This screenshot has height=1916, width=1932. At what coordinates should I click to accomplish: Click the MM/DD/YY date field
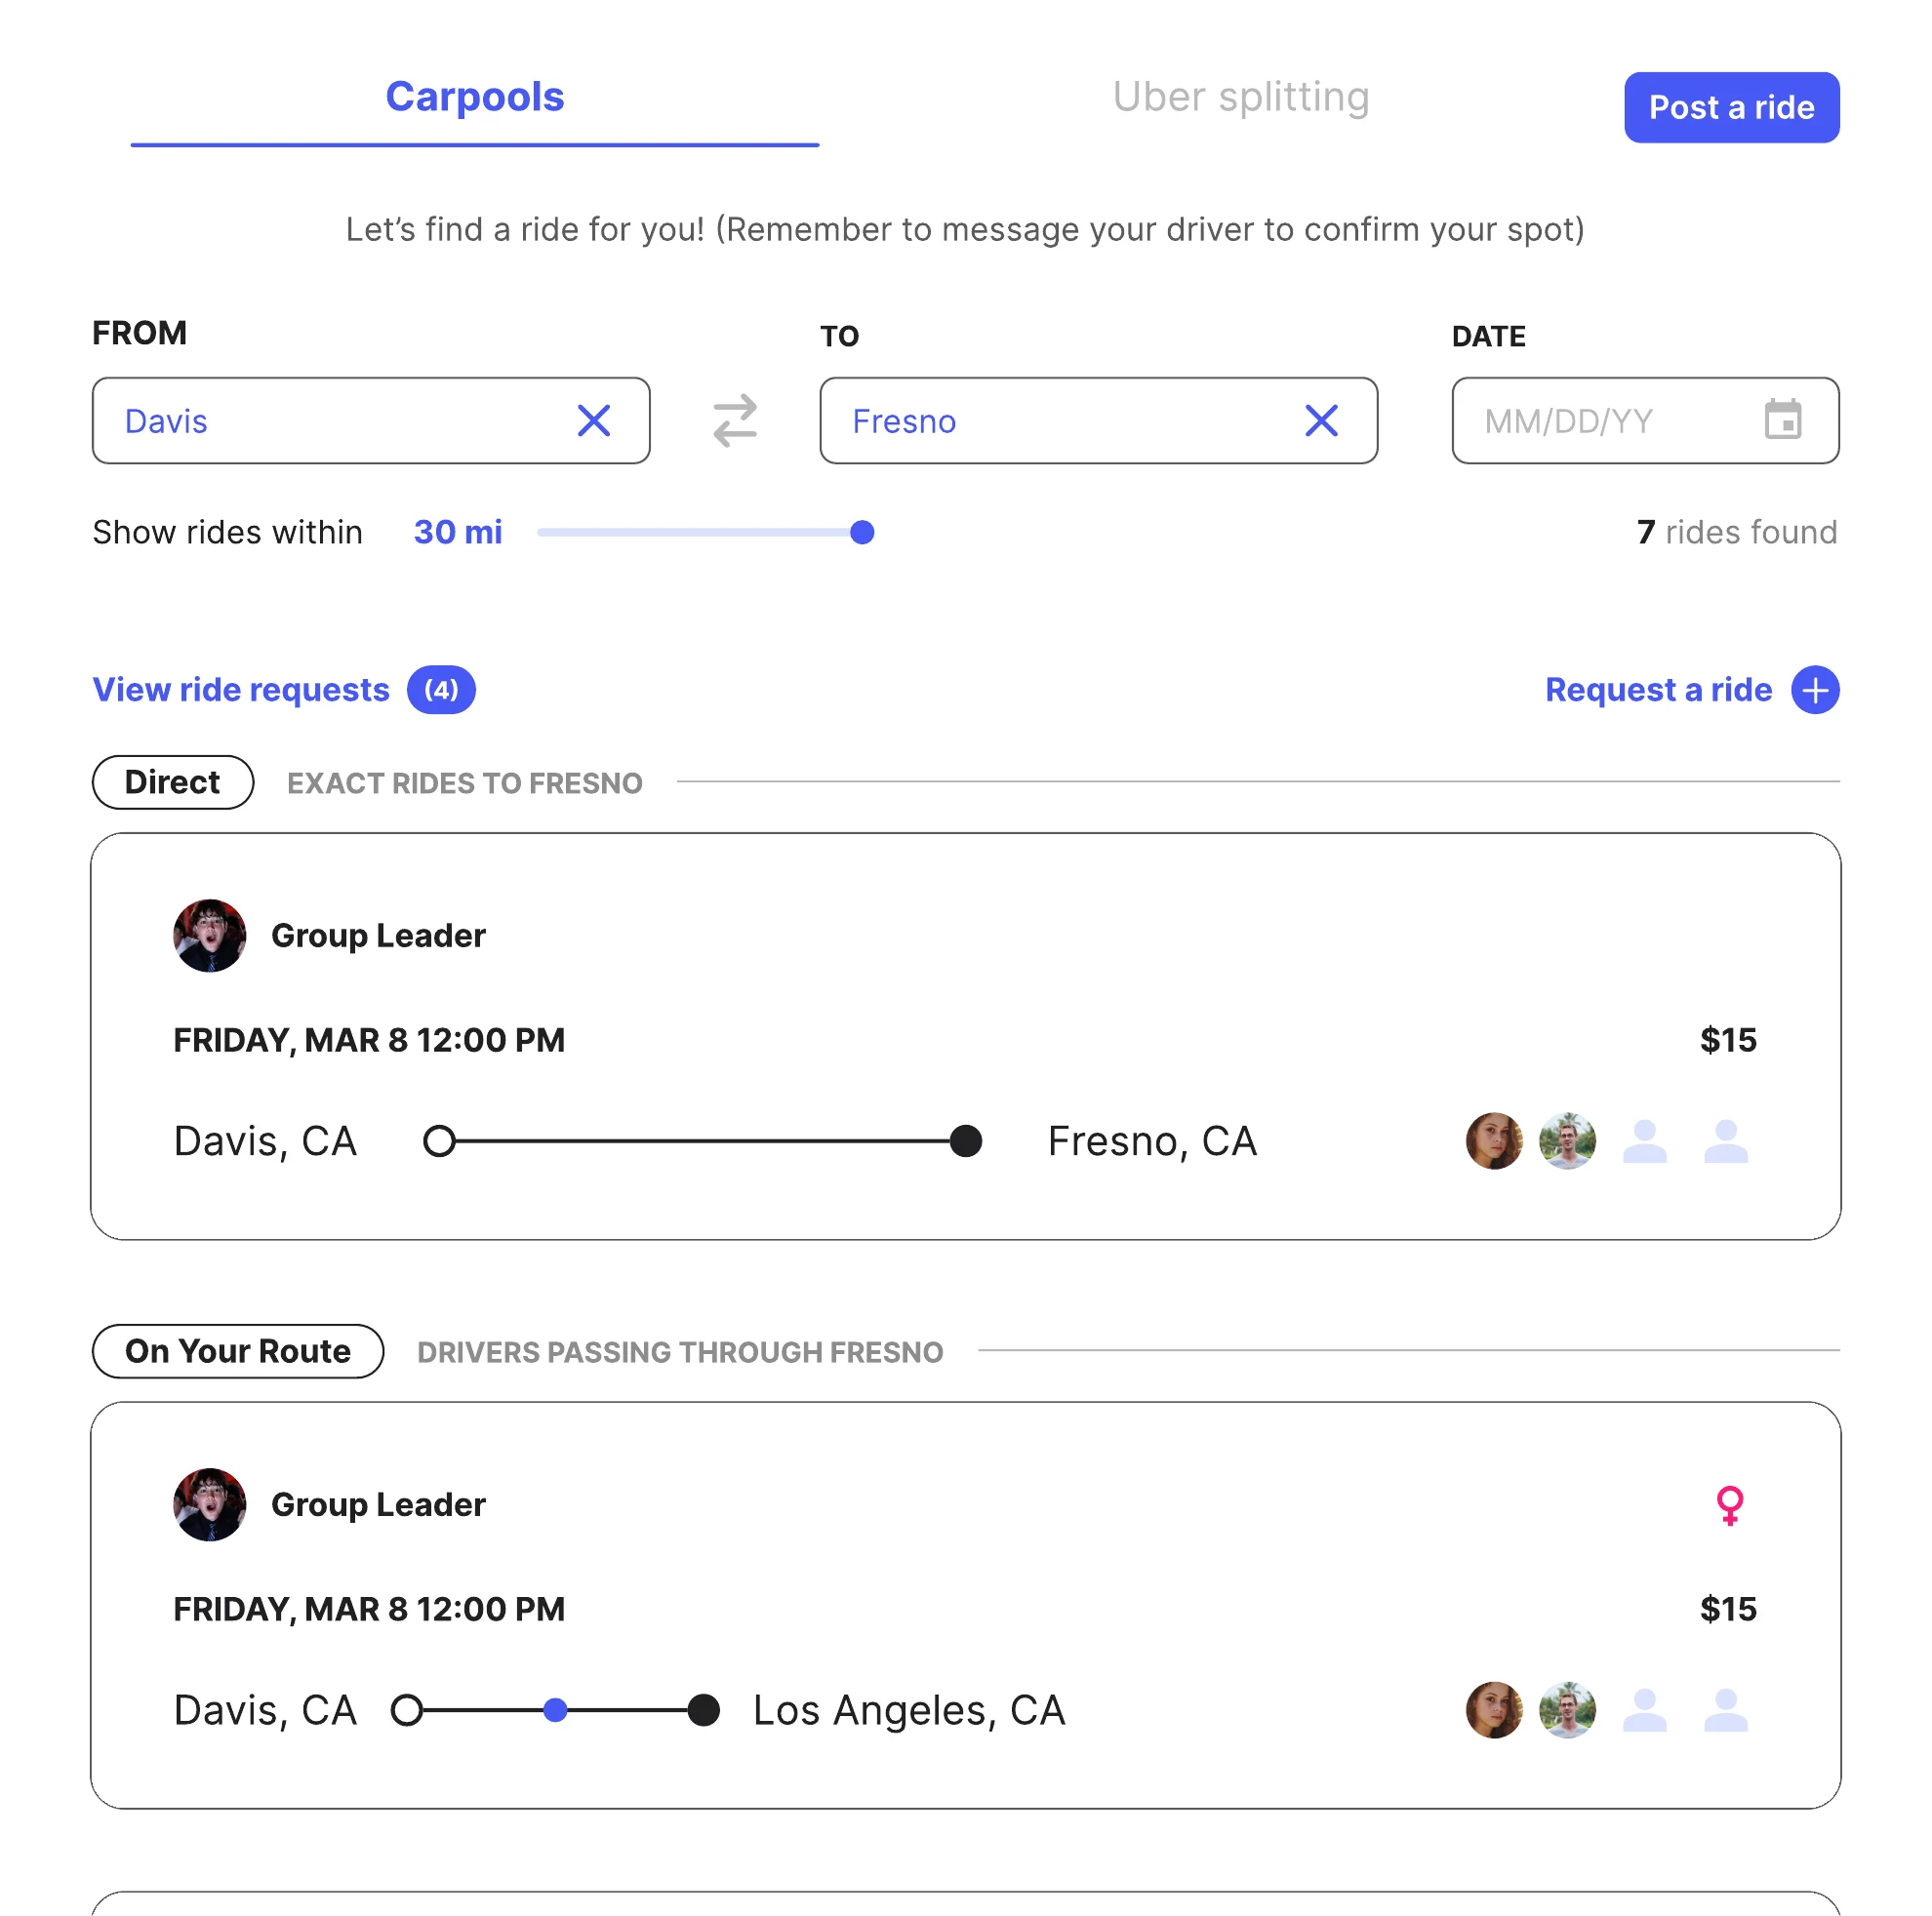tap(1645, 421)
